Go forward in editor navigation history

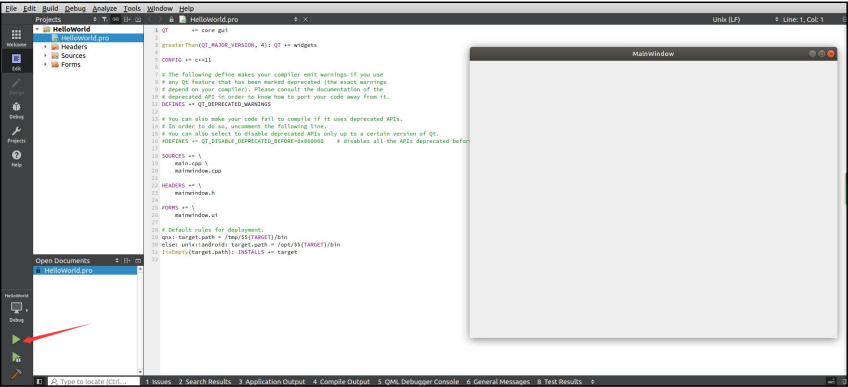coord(160,19)
